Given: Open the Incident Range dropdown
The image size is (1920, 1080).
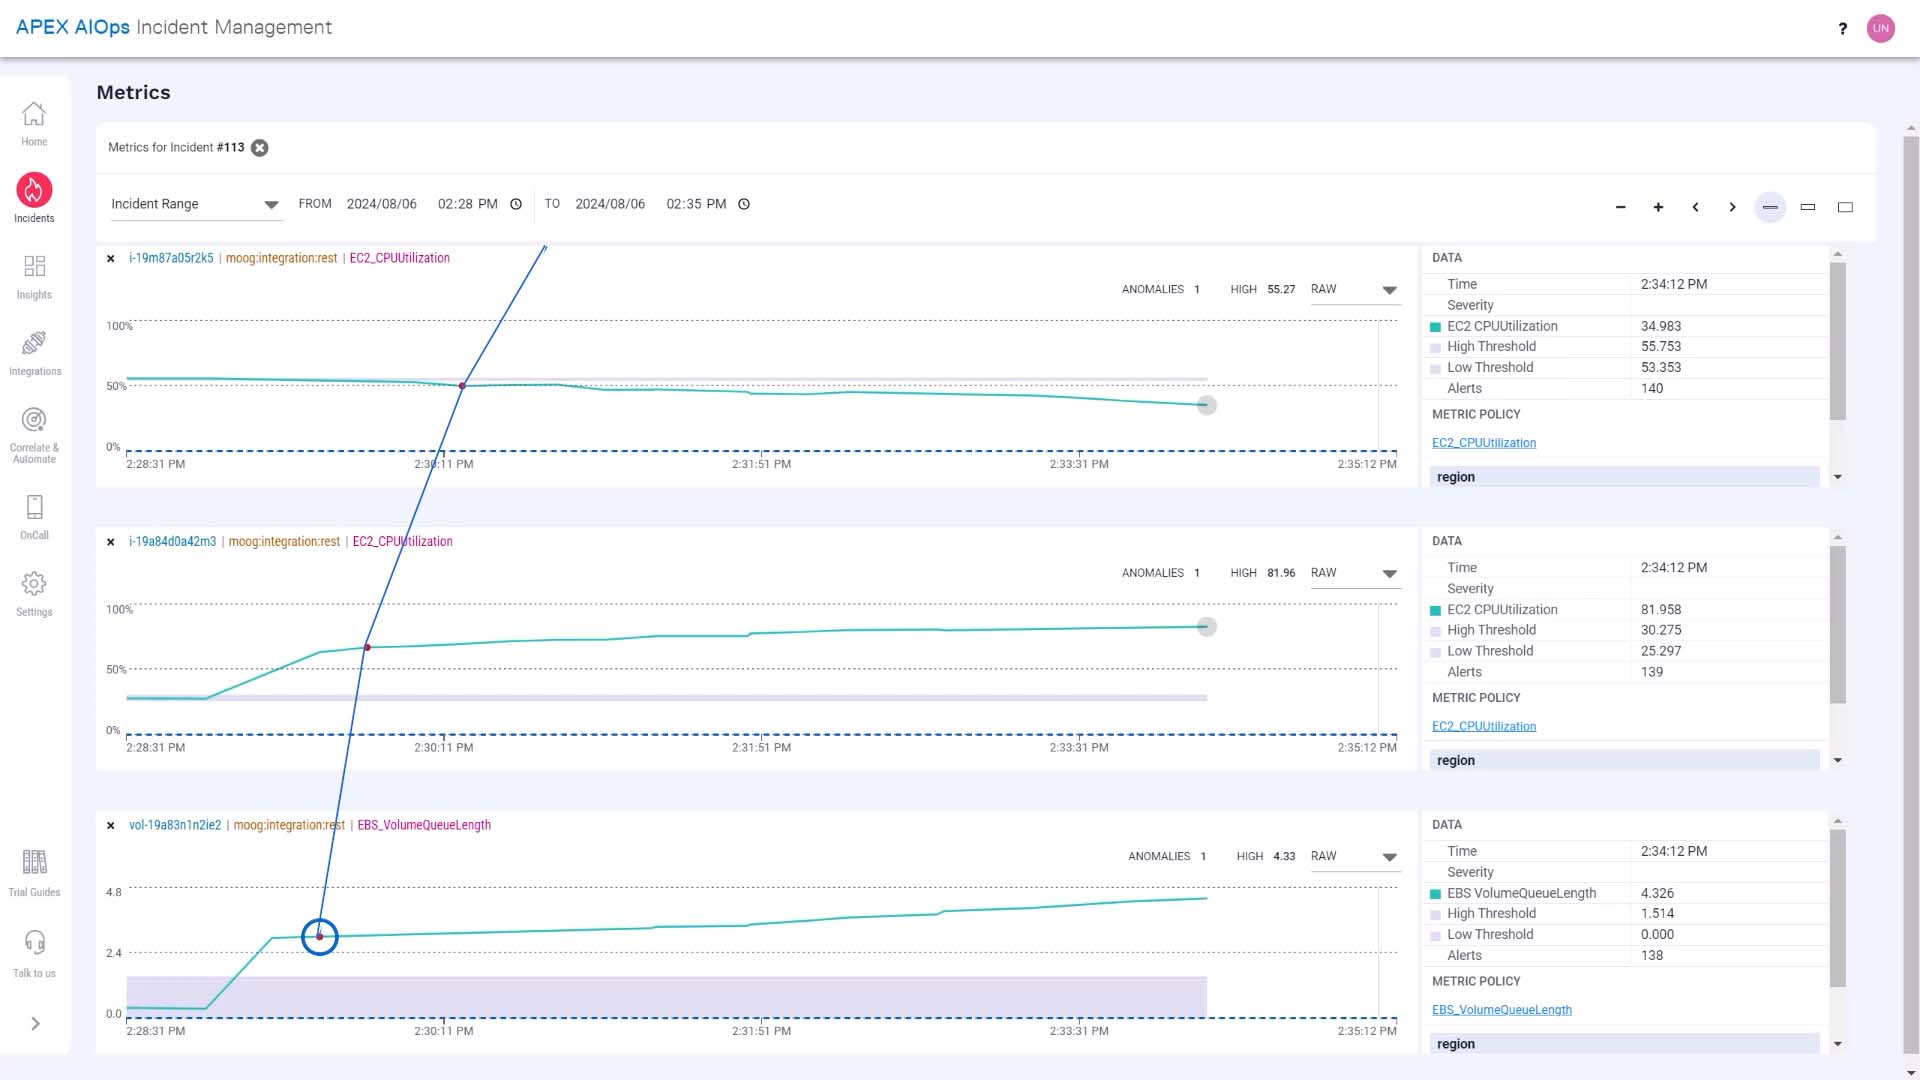Looking at the screenshot, I should coord(195,204).
